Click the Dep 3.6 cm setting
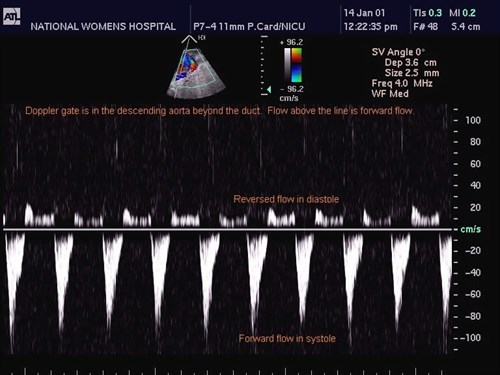 pos(410,62)
